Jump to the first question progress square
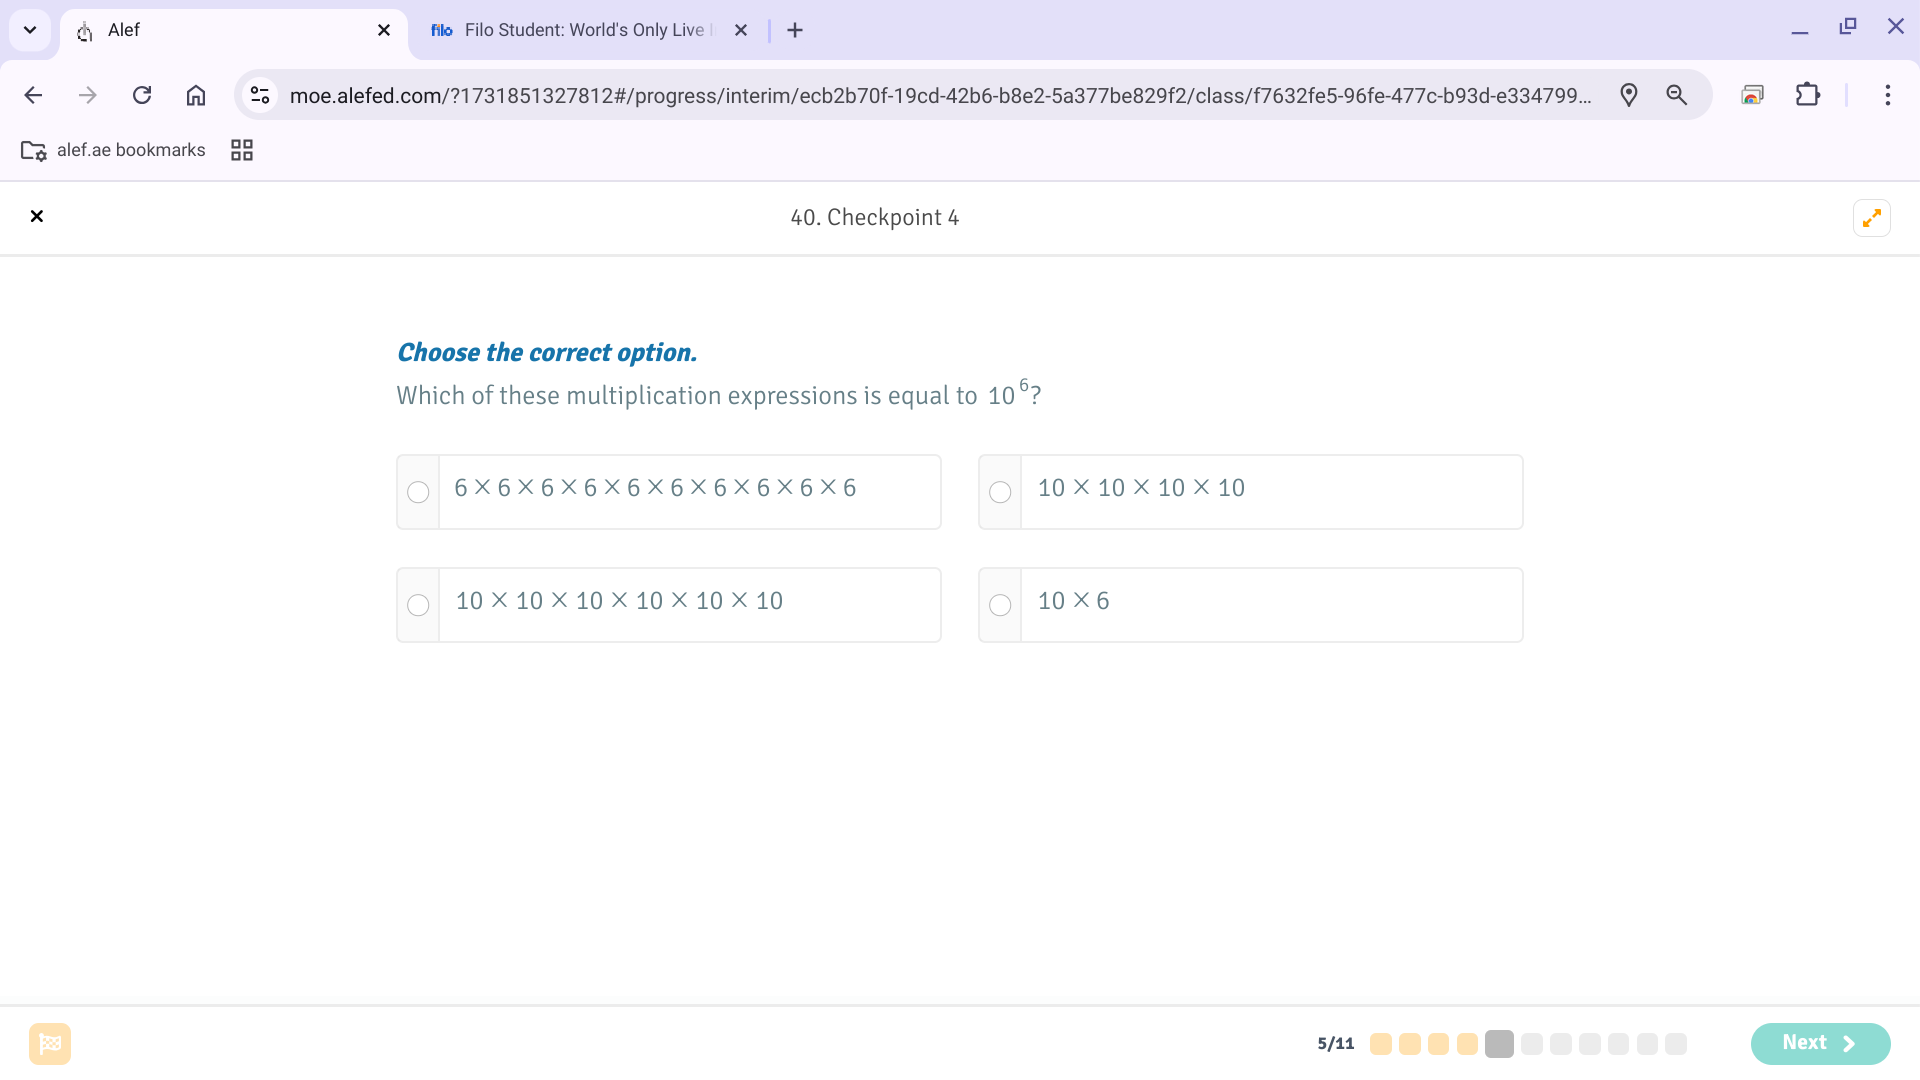 [x=1381, y=1044]
